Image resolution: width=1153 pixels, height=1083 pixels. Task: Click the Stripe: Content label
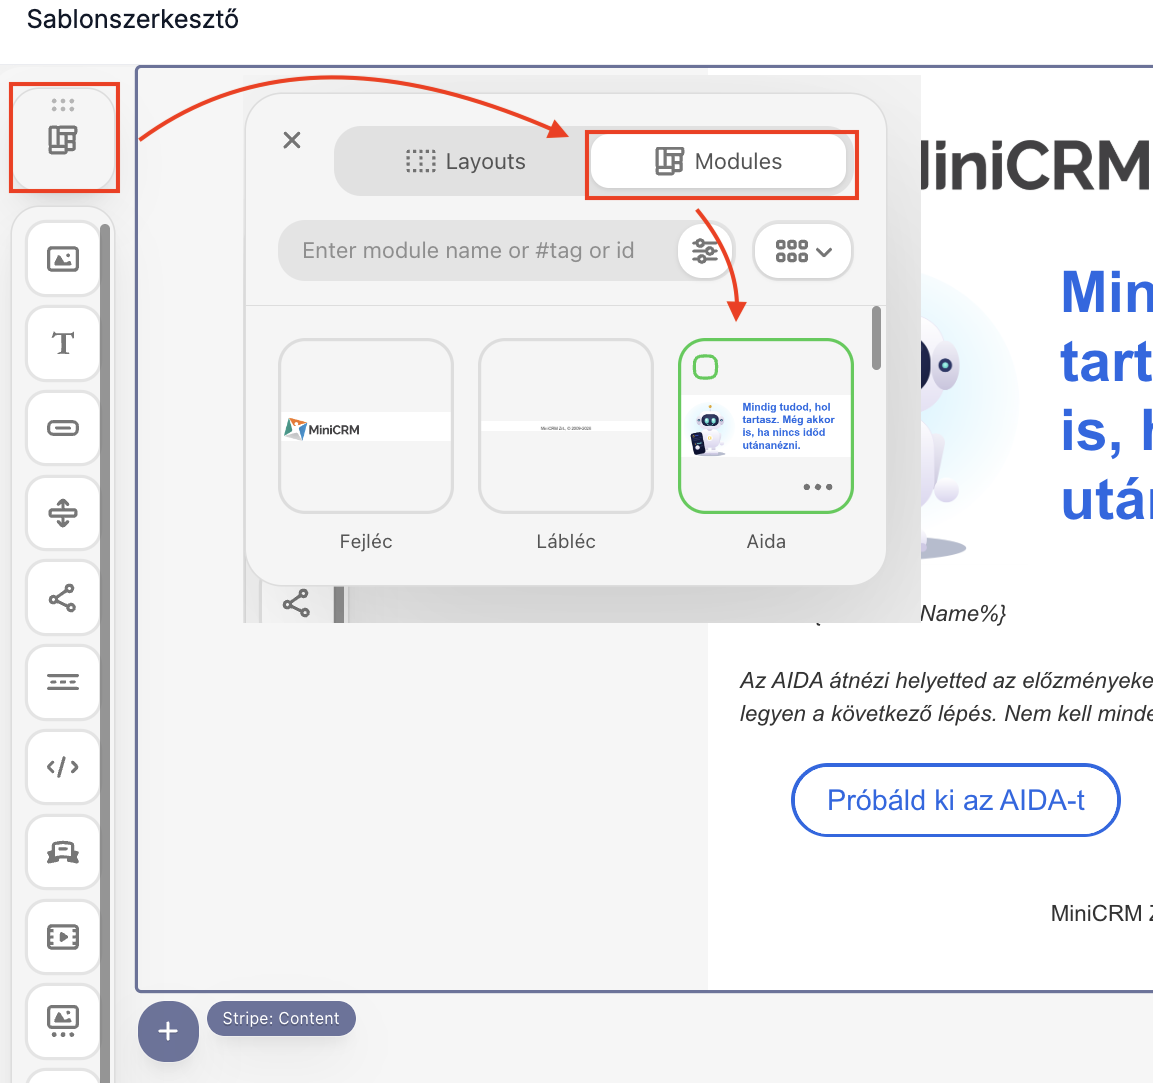(x=281, y=1018)
